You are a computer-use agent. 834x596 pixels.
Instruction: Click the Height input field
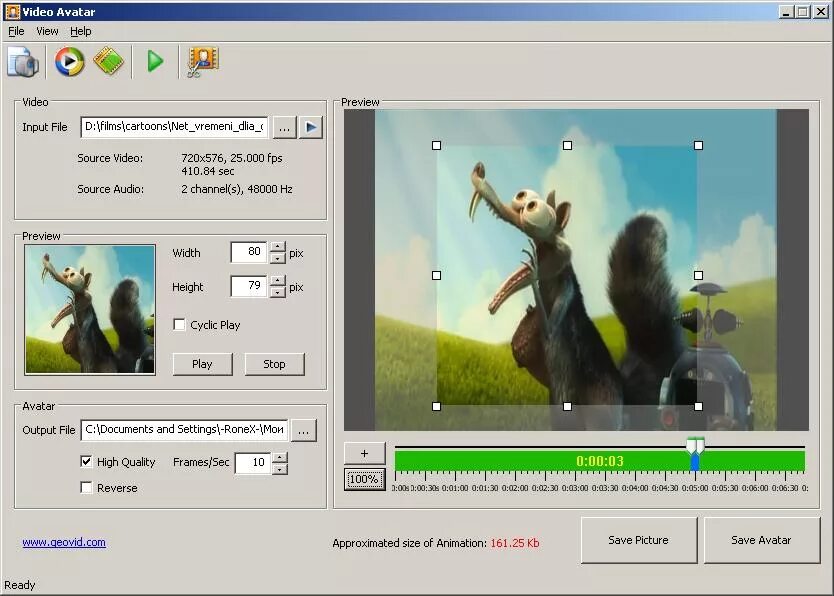click(x=249, y=286)
